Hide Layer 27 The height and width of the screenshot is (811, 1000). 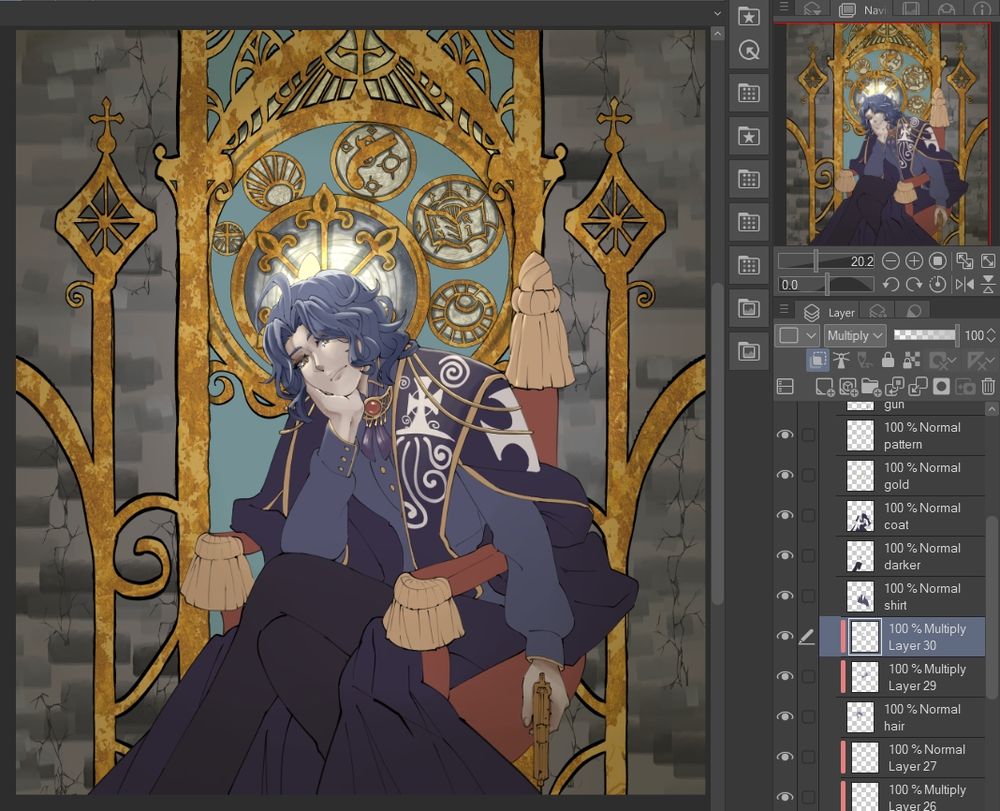[x=785, y=757]
